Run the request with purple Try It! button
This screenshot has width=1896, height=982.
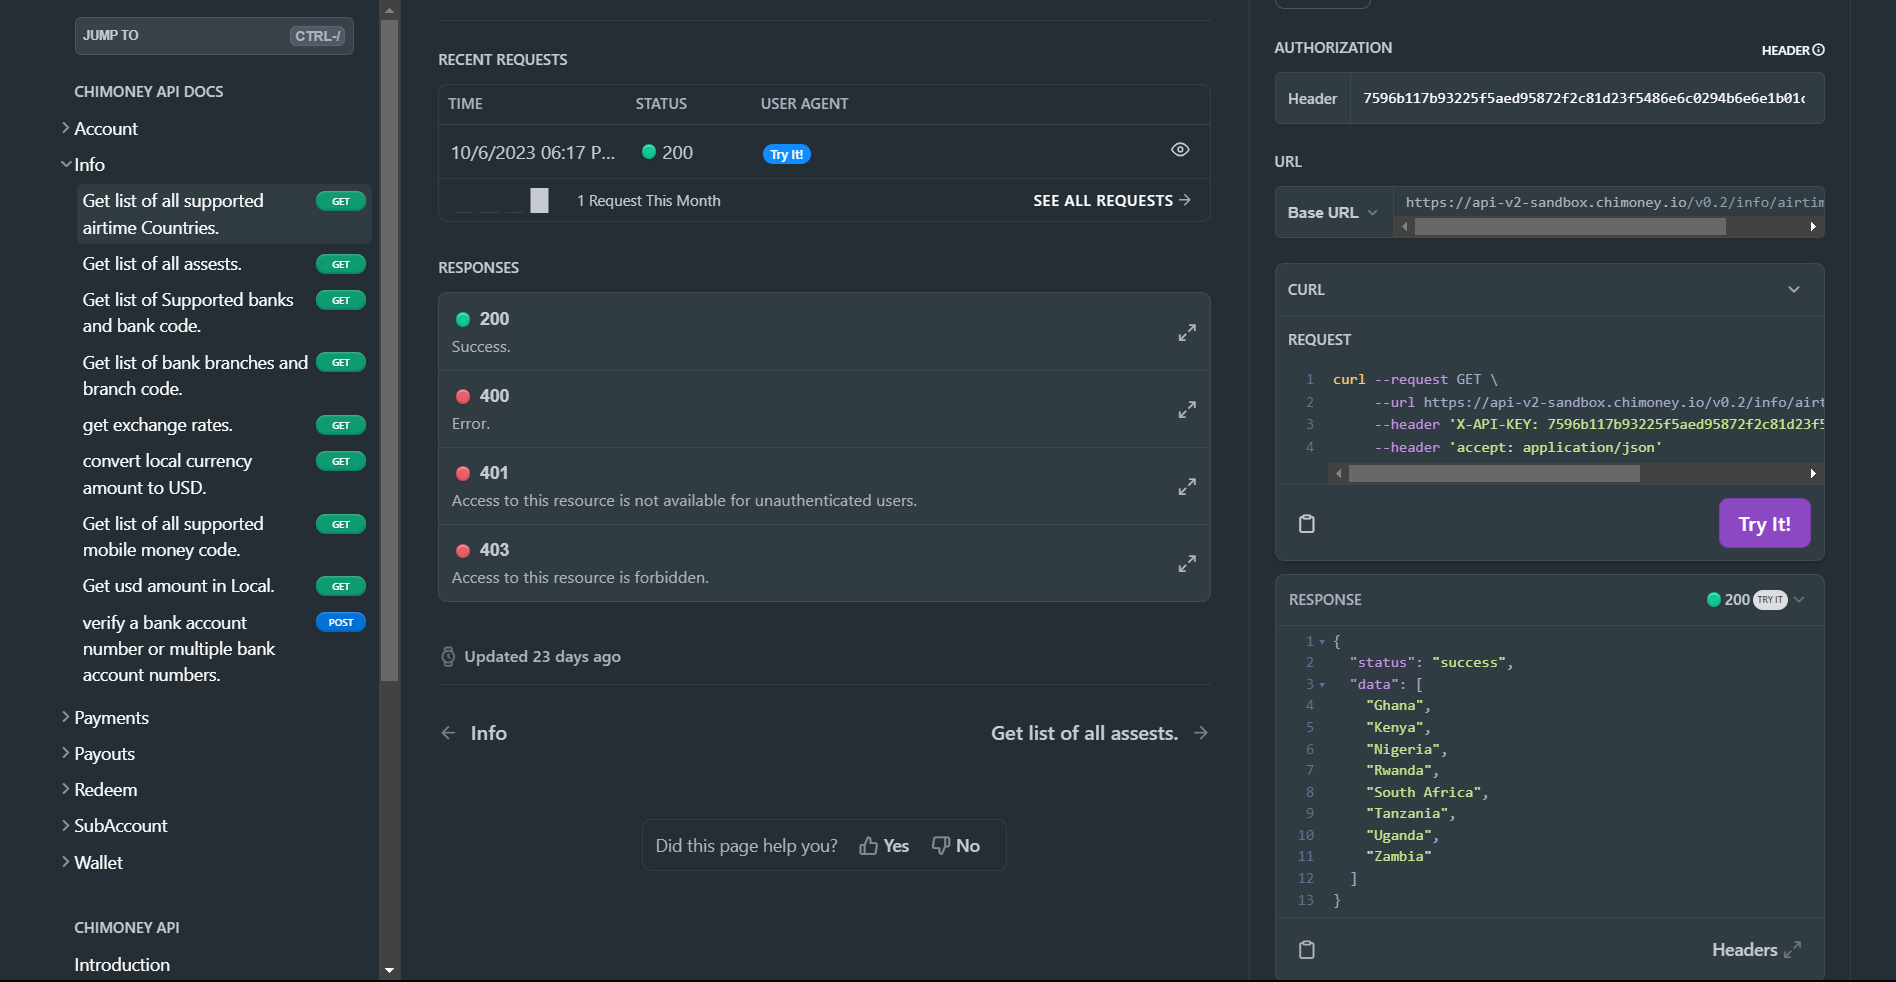[x=1764, y=524]
